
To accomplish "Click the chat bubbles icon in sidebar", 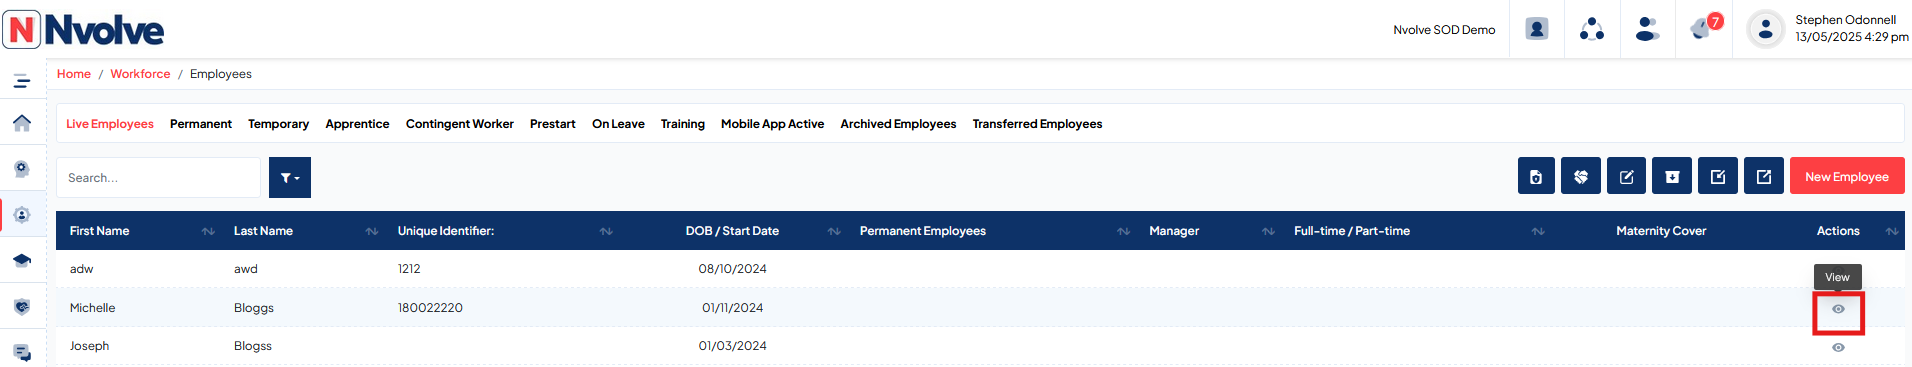I will [22, 352].
